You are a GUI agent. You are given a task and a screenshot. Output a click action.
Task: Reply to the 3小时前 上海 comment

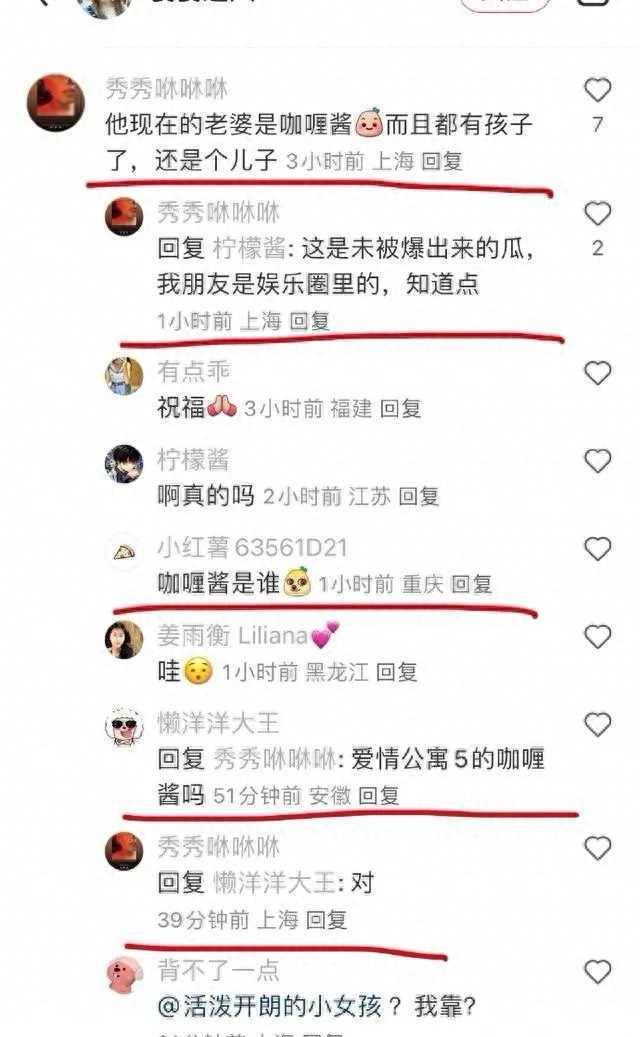coord(442,161)
